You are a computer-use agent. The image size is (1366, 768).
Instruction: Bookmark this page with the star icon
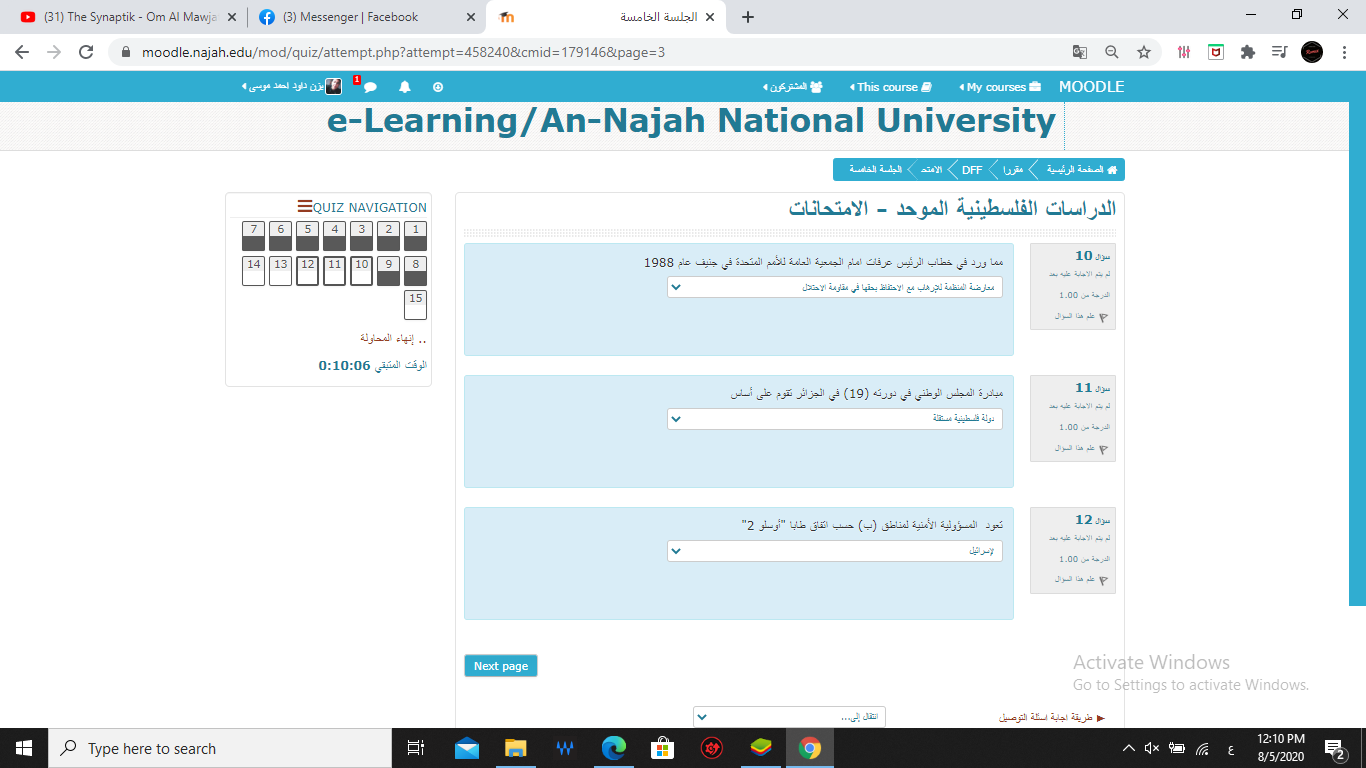[1144, 52]
